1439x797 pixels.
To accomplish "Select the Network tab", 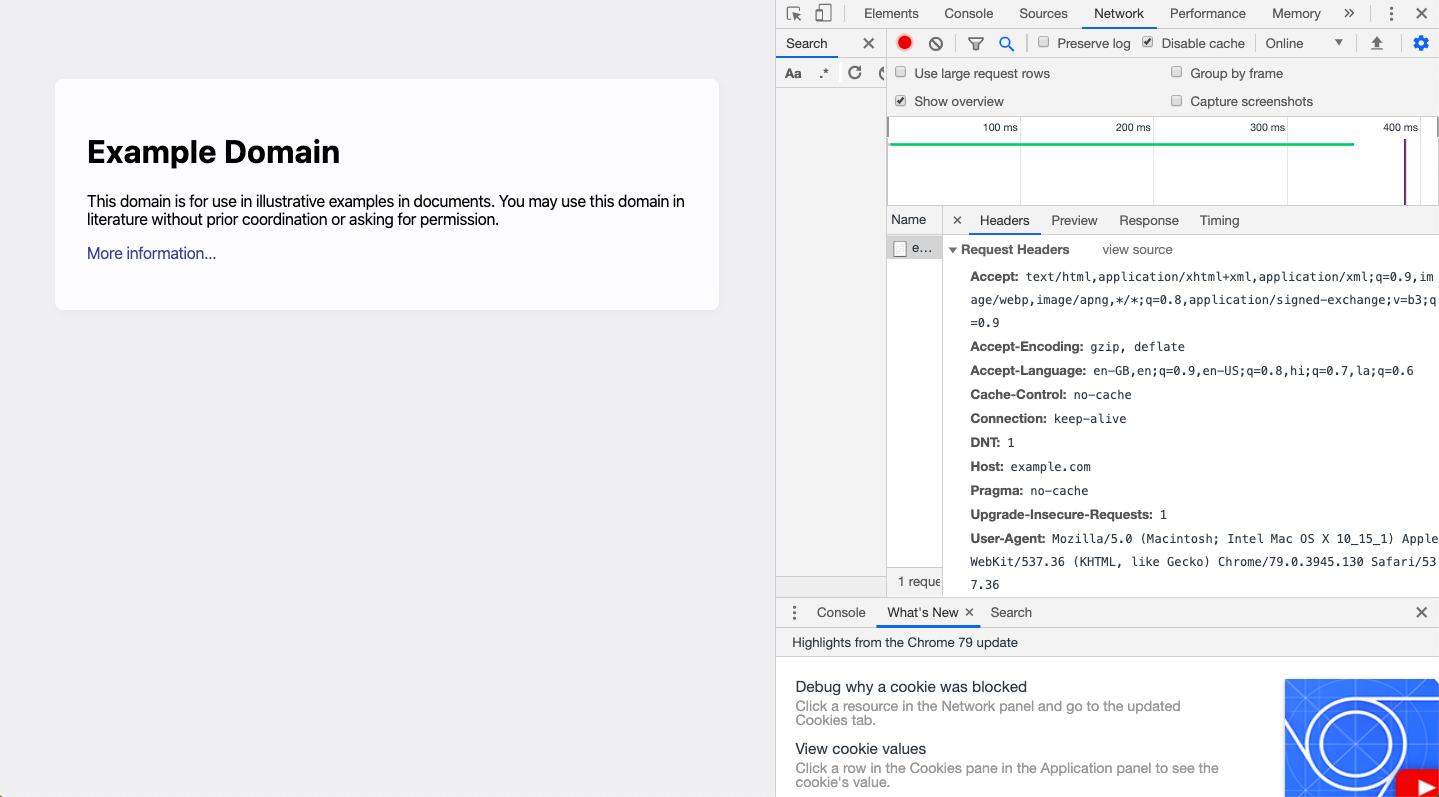I will pyautogui.click(x=1119, y=14).
